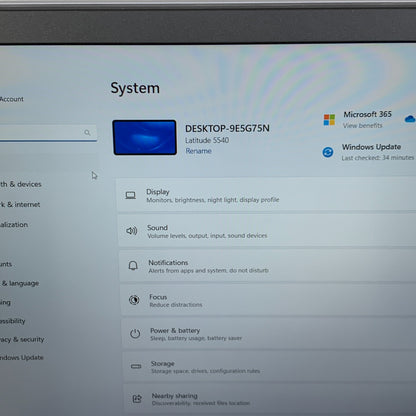Click View benefits under Microsoft 365
Viewport: 416px width, 416px height.
click(363, 126)
